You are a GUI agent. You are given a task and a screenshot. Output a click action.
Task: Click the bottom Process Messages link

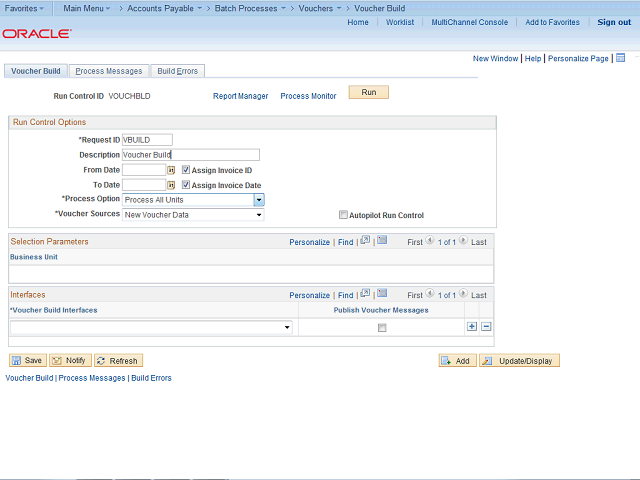(92, 378)
